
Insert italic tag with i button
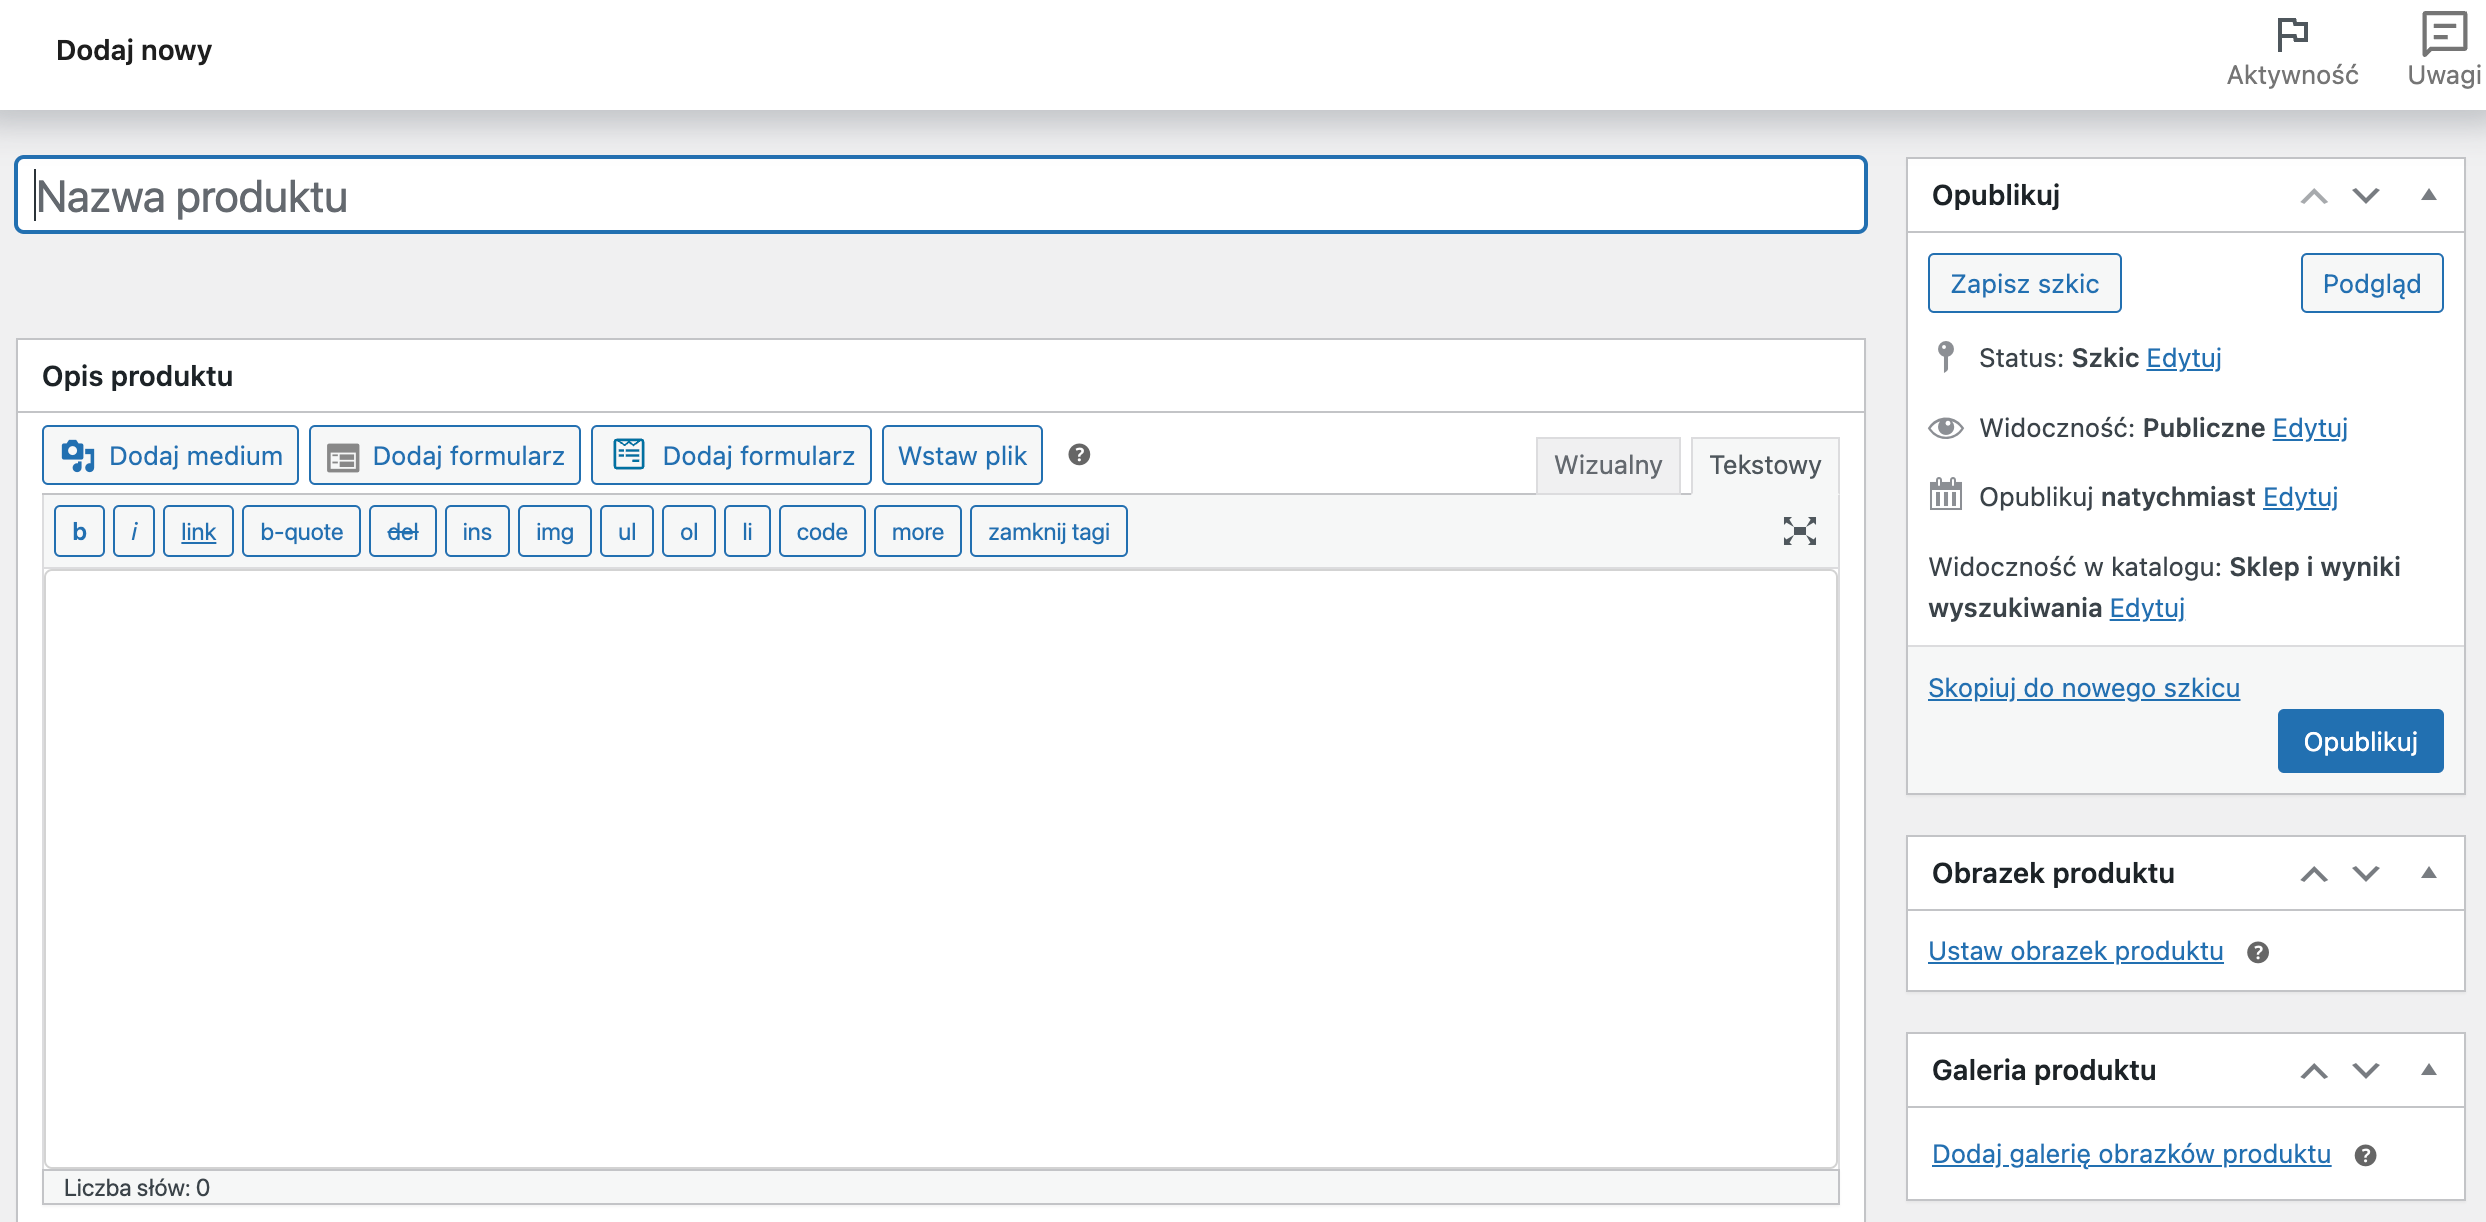click(x=134, y=531)
